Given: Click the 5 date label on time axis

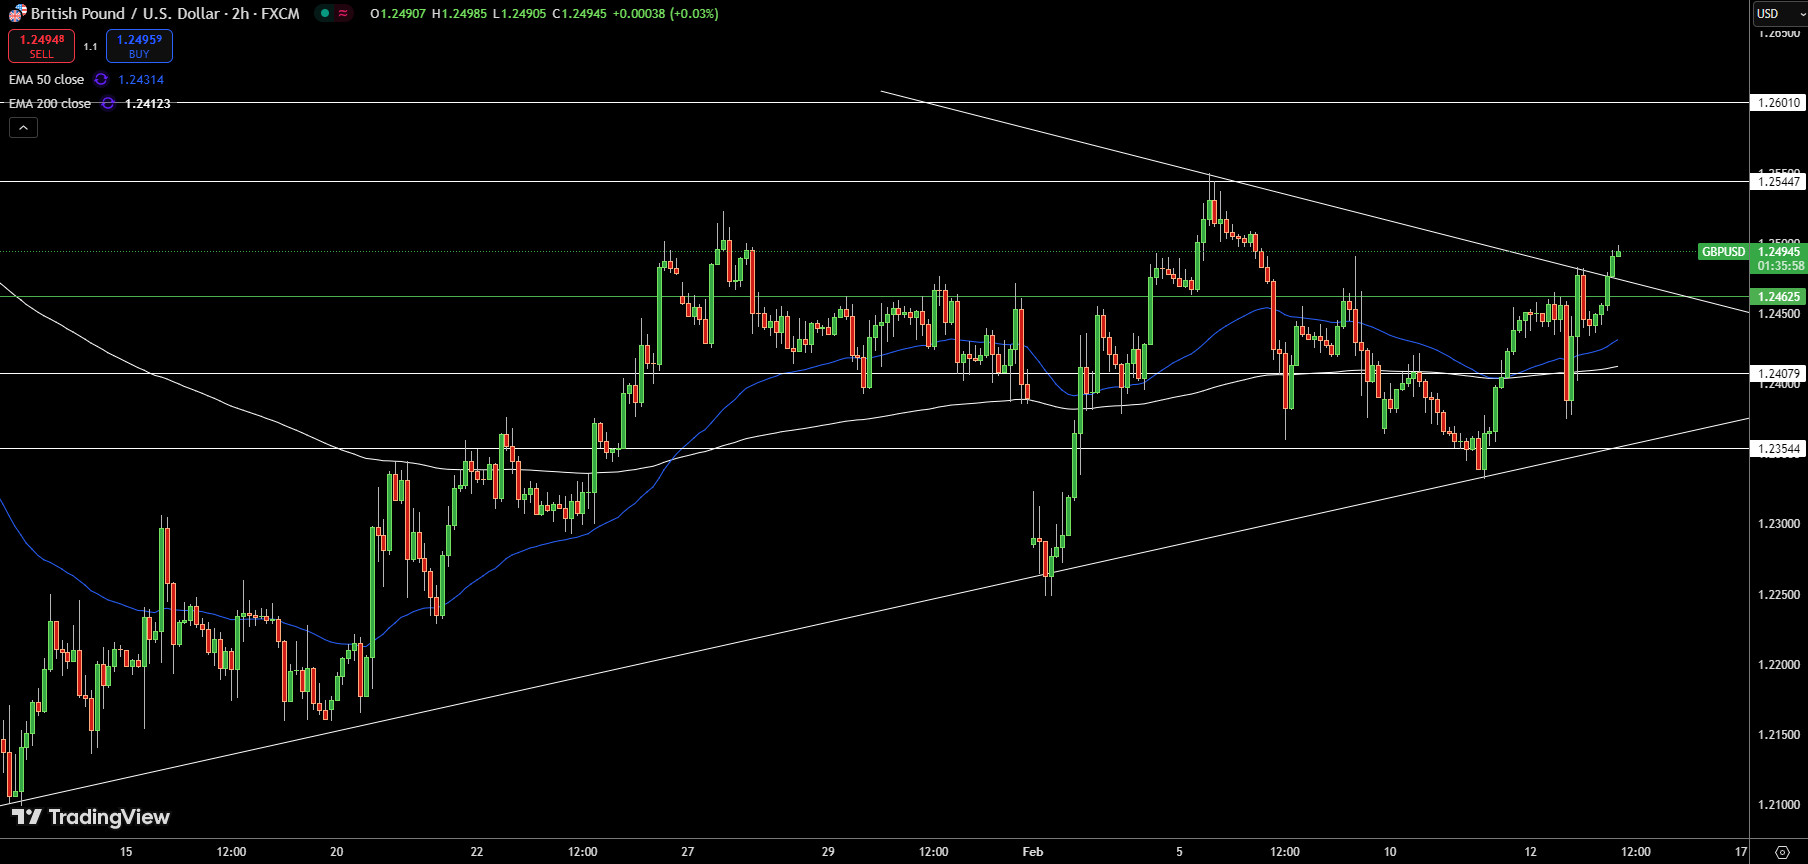Looking at the screenshot, I should click(1179, 852).
